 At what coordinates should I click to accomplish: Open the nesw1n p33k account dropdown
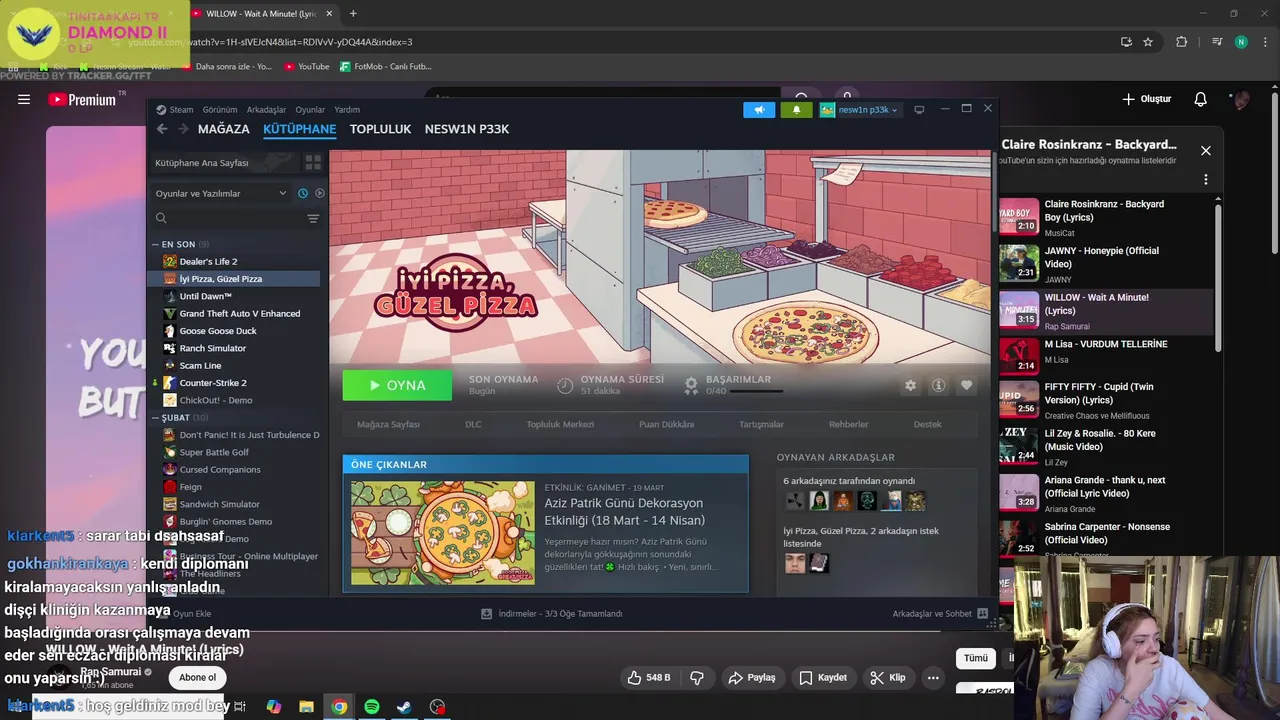coord(859,110)
